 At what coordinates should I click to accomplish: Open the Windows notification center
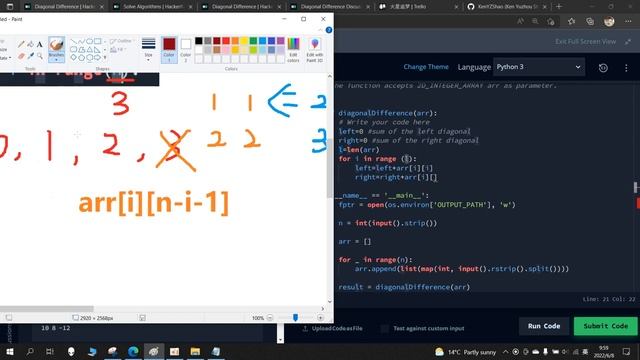(x=626, y=352)
